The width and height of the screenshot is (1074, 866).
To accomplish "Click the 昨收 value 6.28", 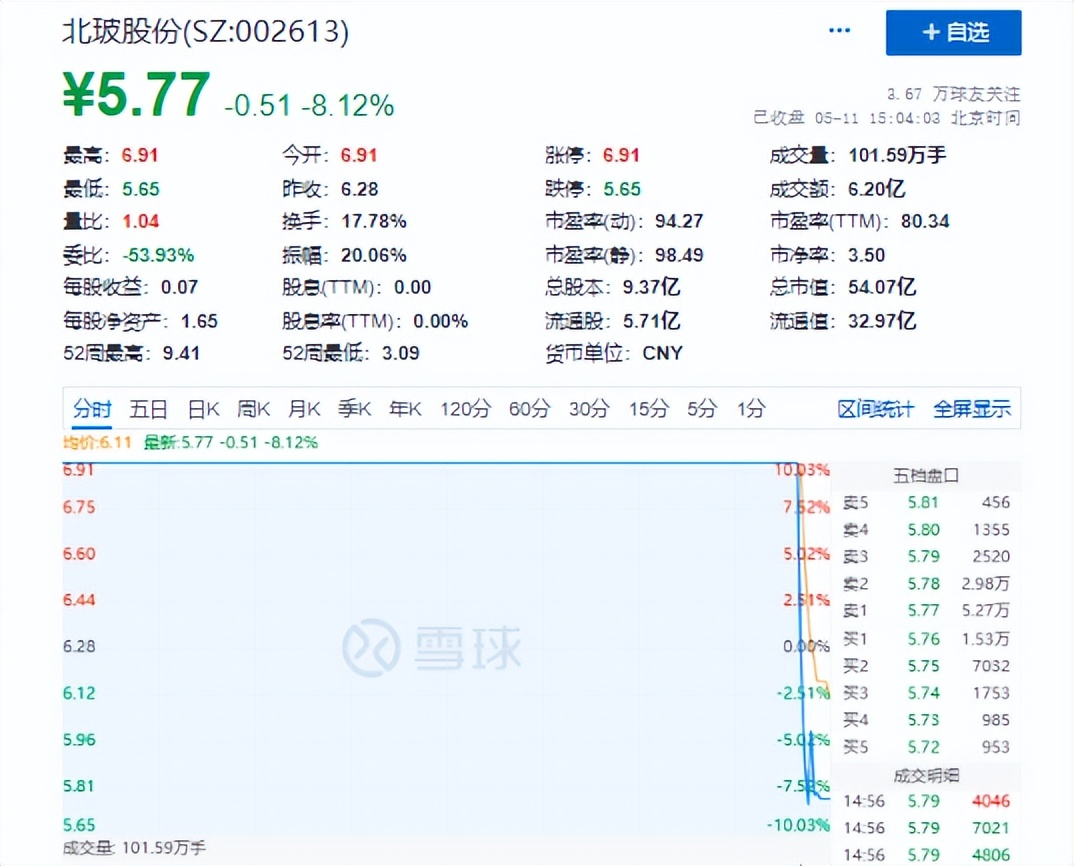I will (x=360, y=188).
